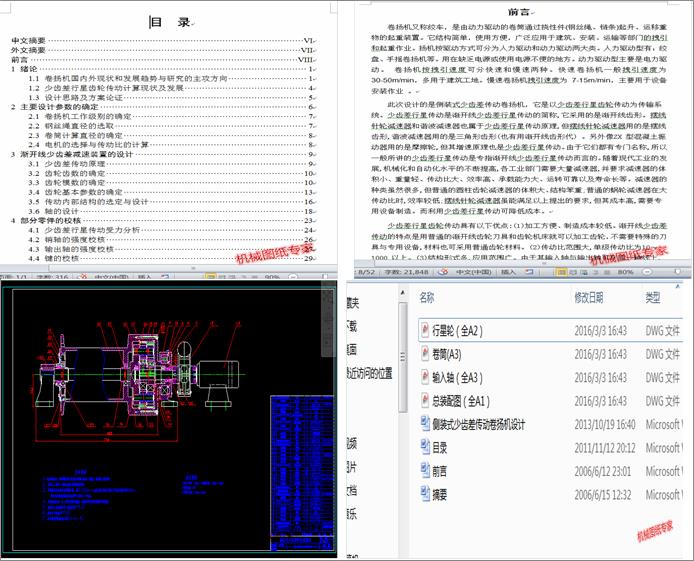The height and width of the screenshot is (561, 694).
Task: Sort files by 修改日期 column header
Action: coord(589,298)
